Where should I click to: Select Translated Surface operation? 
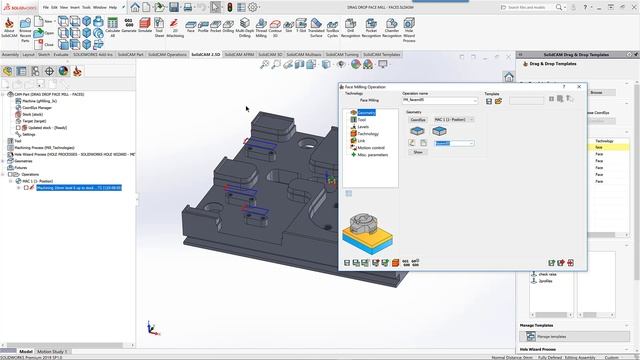[316, 27]
